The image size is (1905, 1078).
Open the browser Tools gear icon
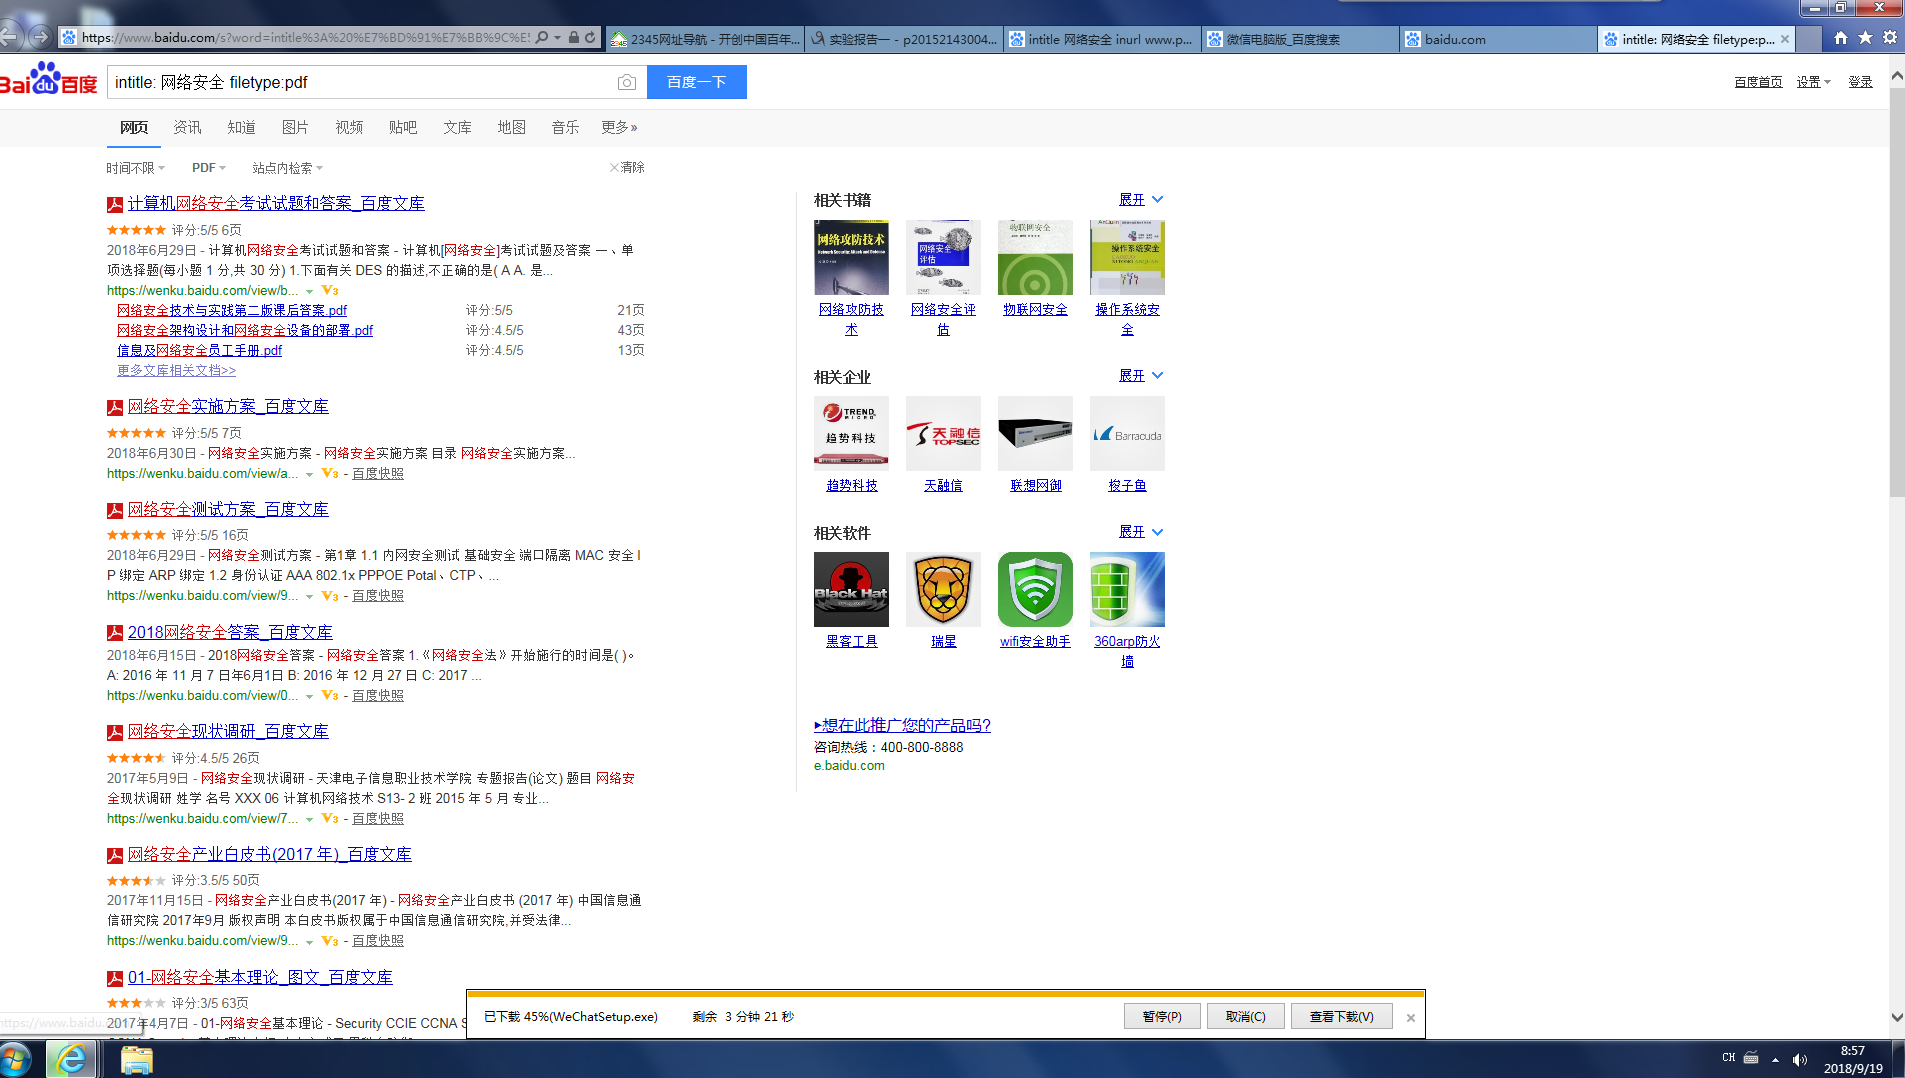[x=1889, y=38]
